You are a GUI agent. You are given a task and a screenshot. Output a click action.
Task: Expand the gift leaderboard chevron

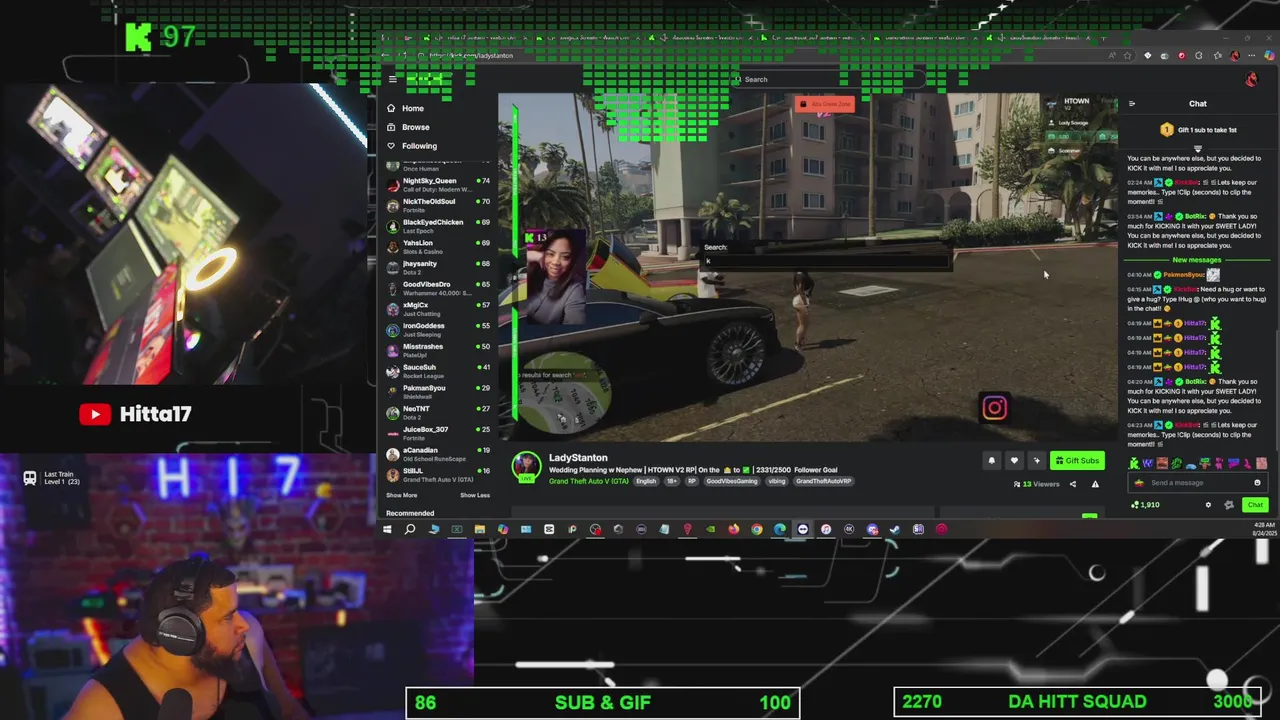pos(1198,148)
